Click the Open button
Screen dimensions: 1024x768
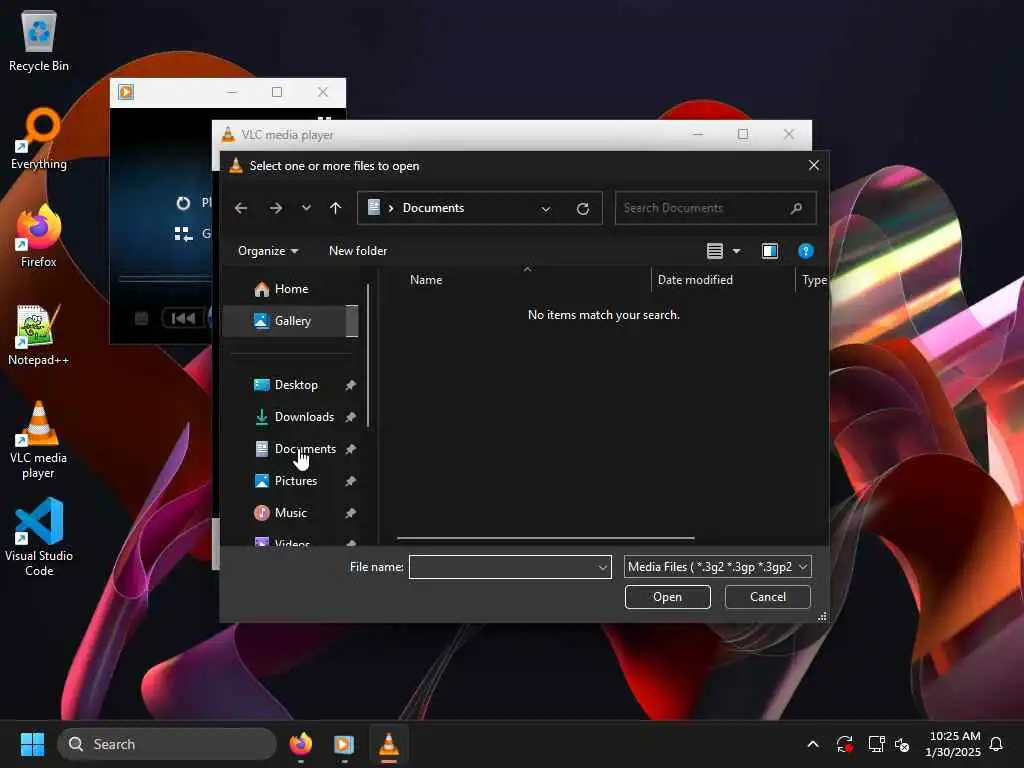[x=667, y=597]
